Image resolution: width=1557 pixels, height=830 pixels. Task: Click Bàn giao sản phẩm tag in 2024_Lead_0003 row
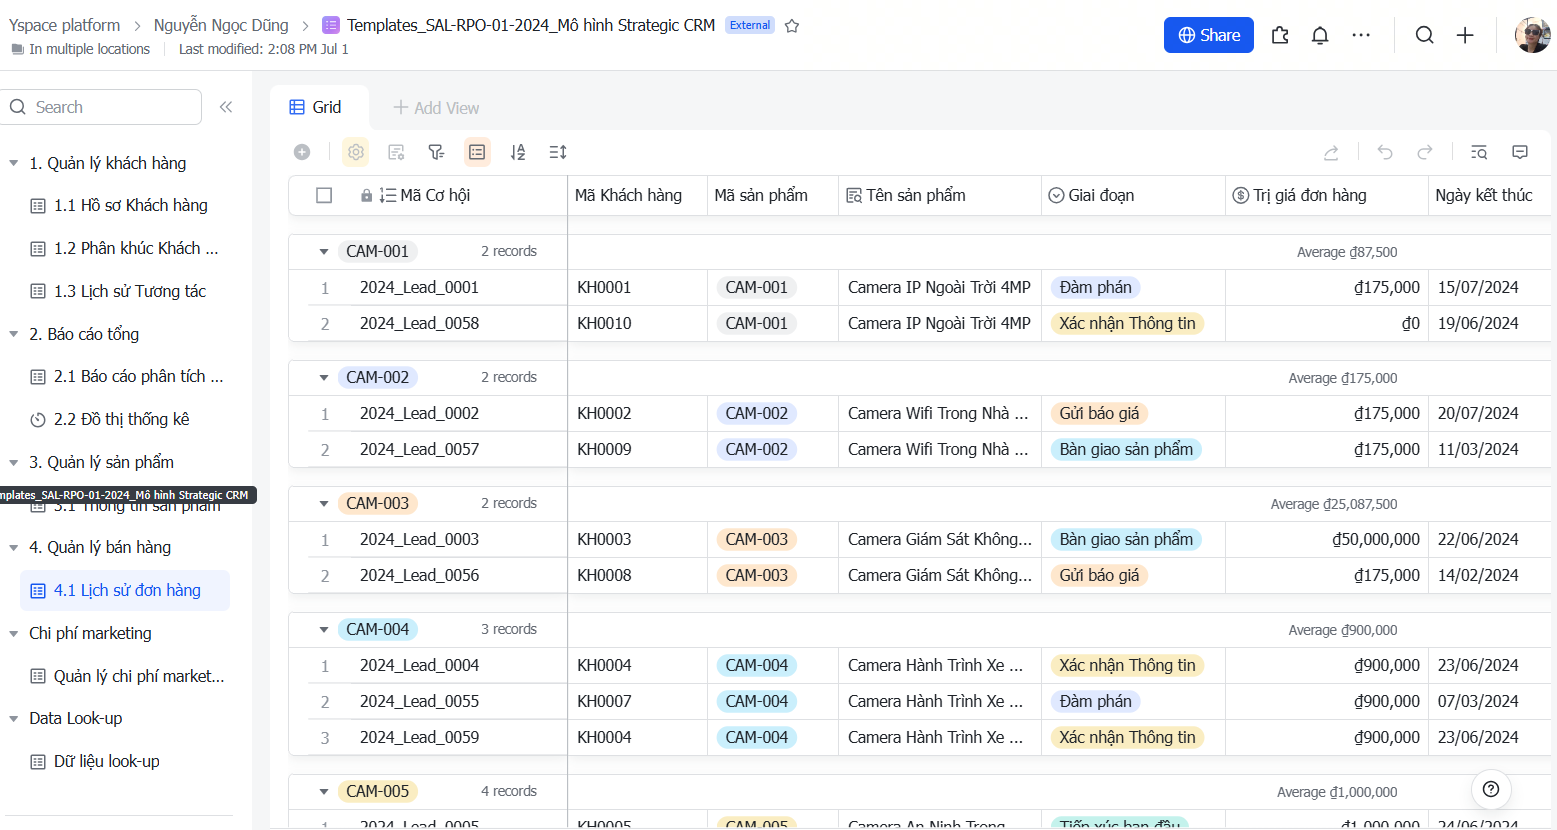[x=1126, y=539]
